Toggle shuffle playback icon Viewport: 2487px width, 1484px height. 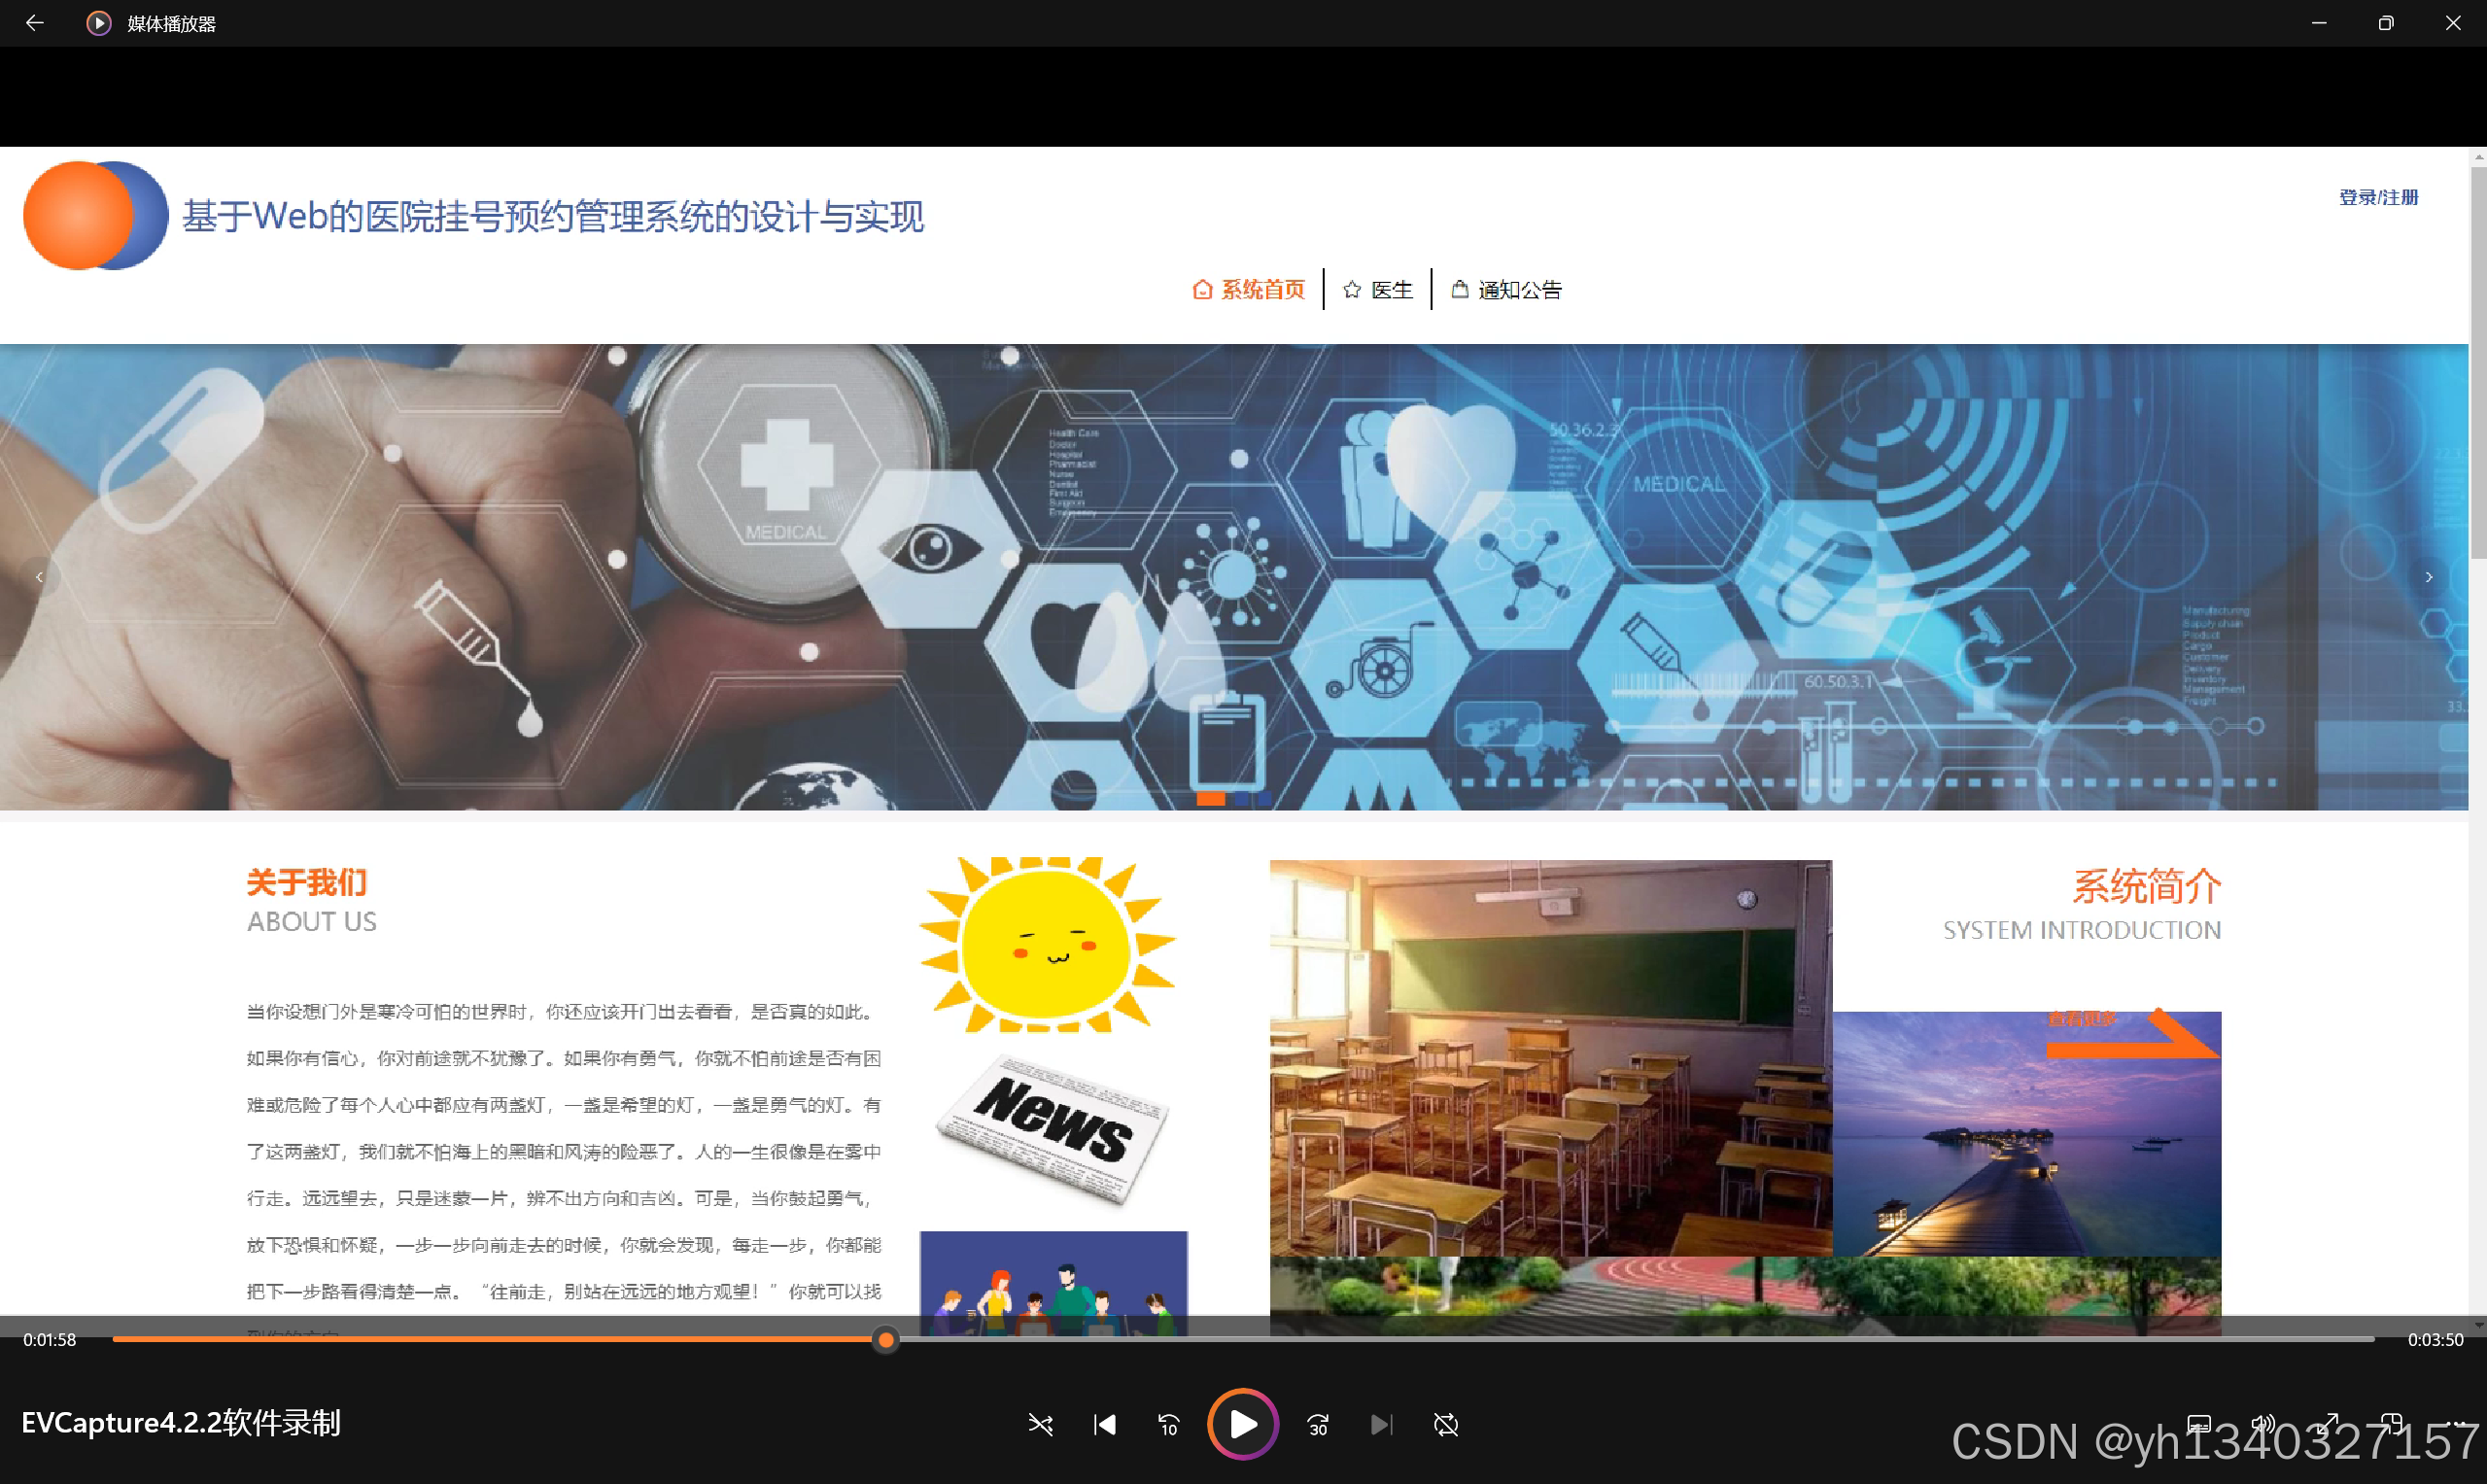[1040, 1424]
